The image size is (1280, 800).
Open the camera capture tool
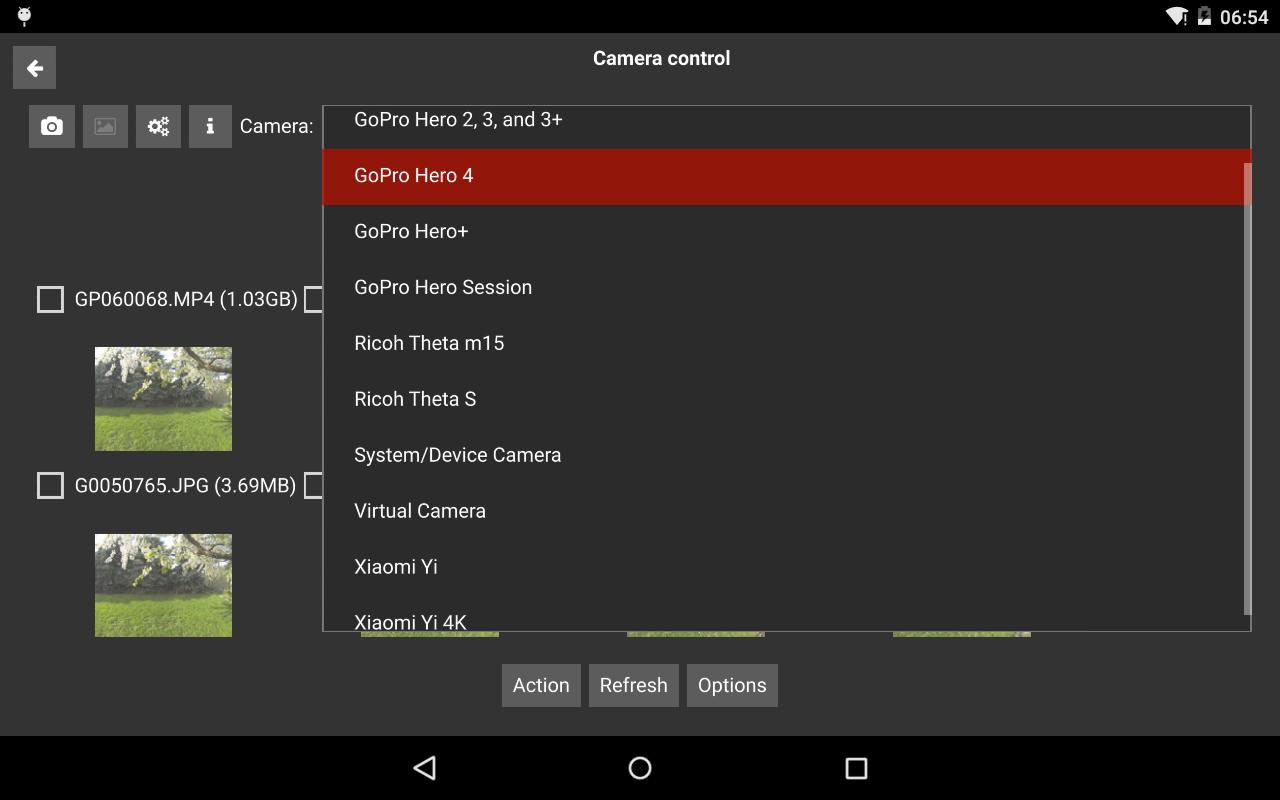(52, 126)
